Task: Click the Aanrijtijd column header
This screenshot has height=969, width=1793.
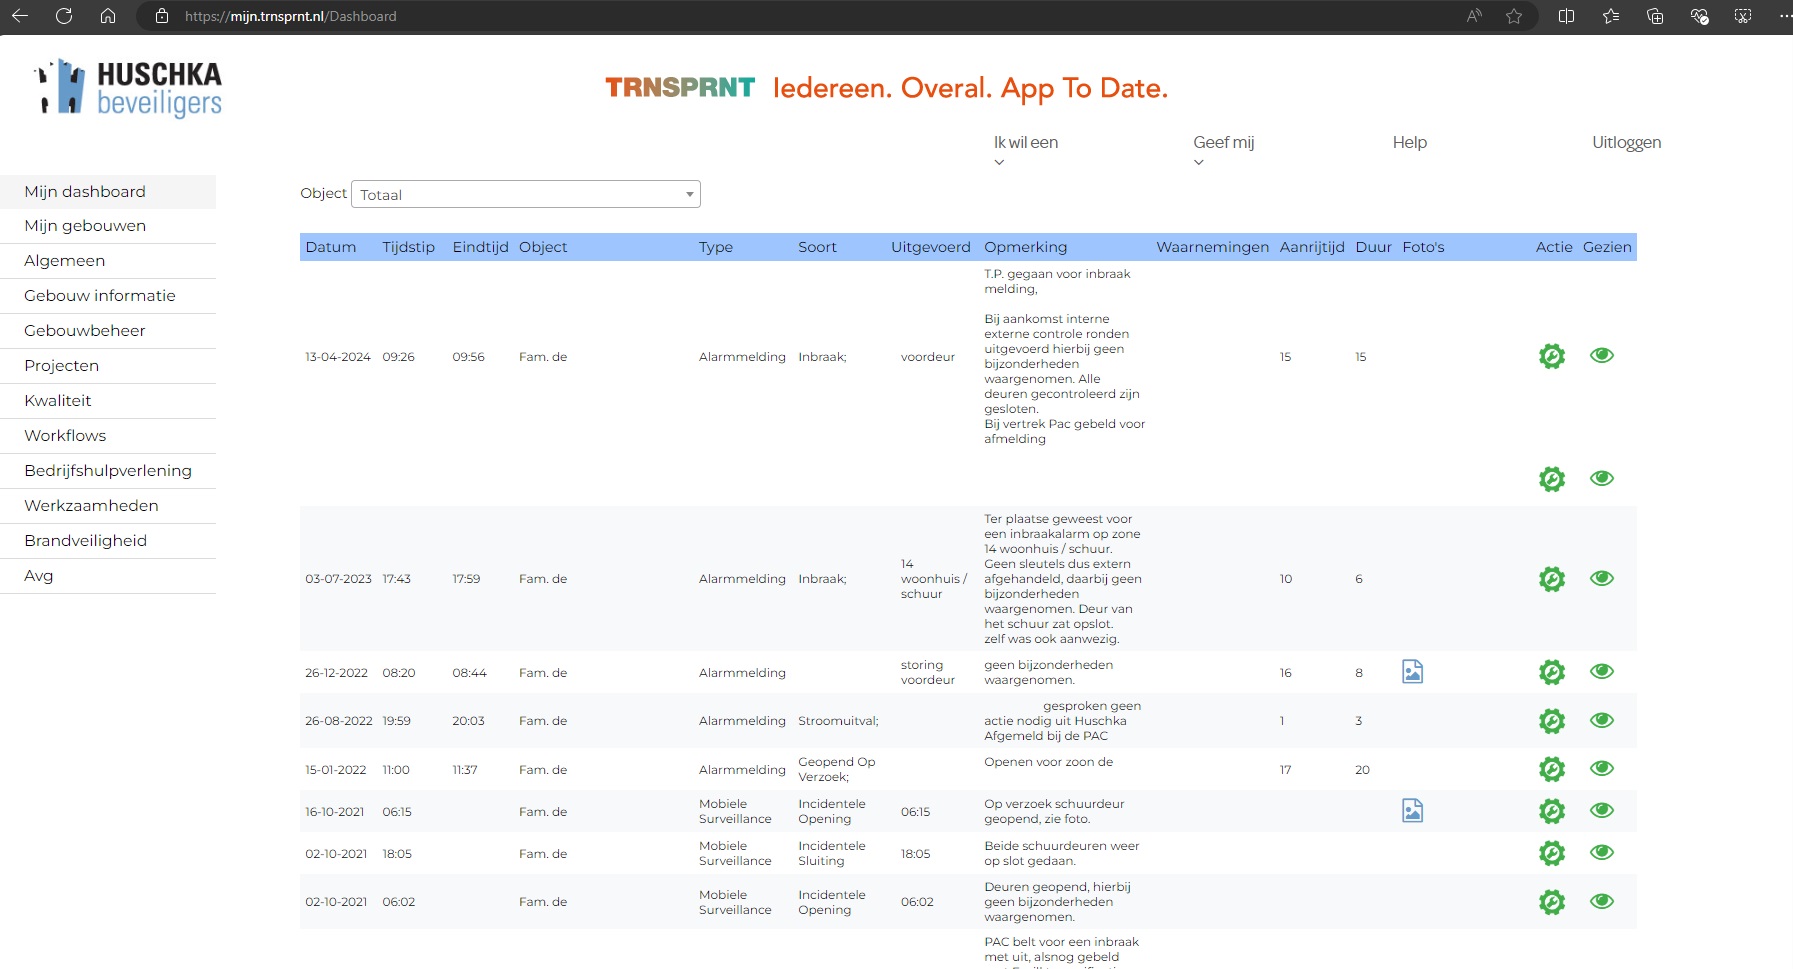Action: (1312, 247)
